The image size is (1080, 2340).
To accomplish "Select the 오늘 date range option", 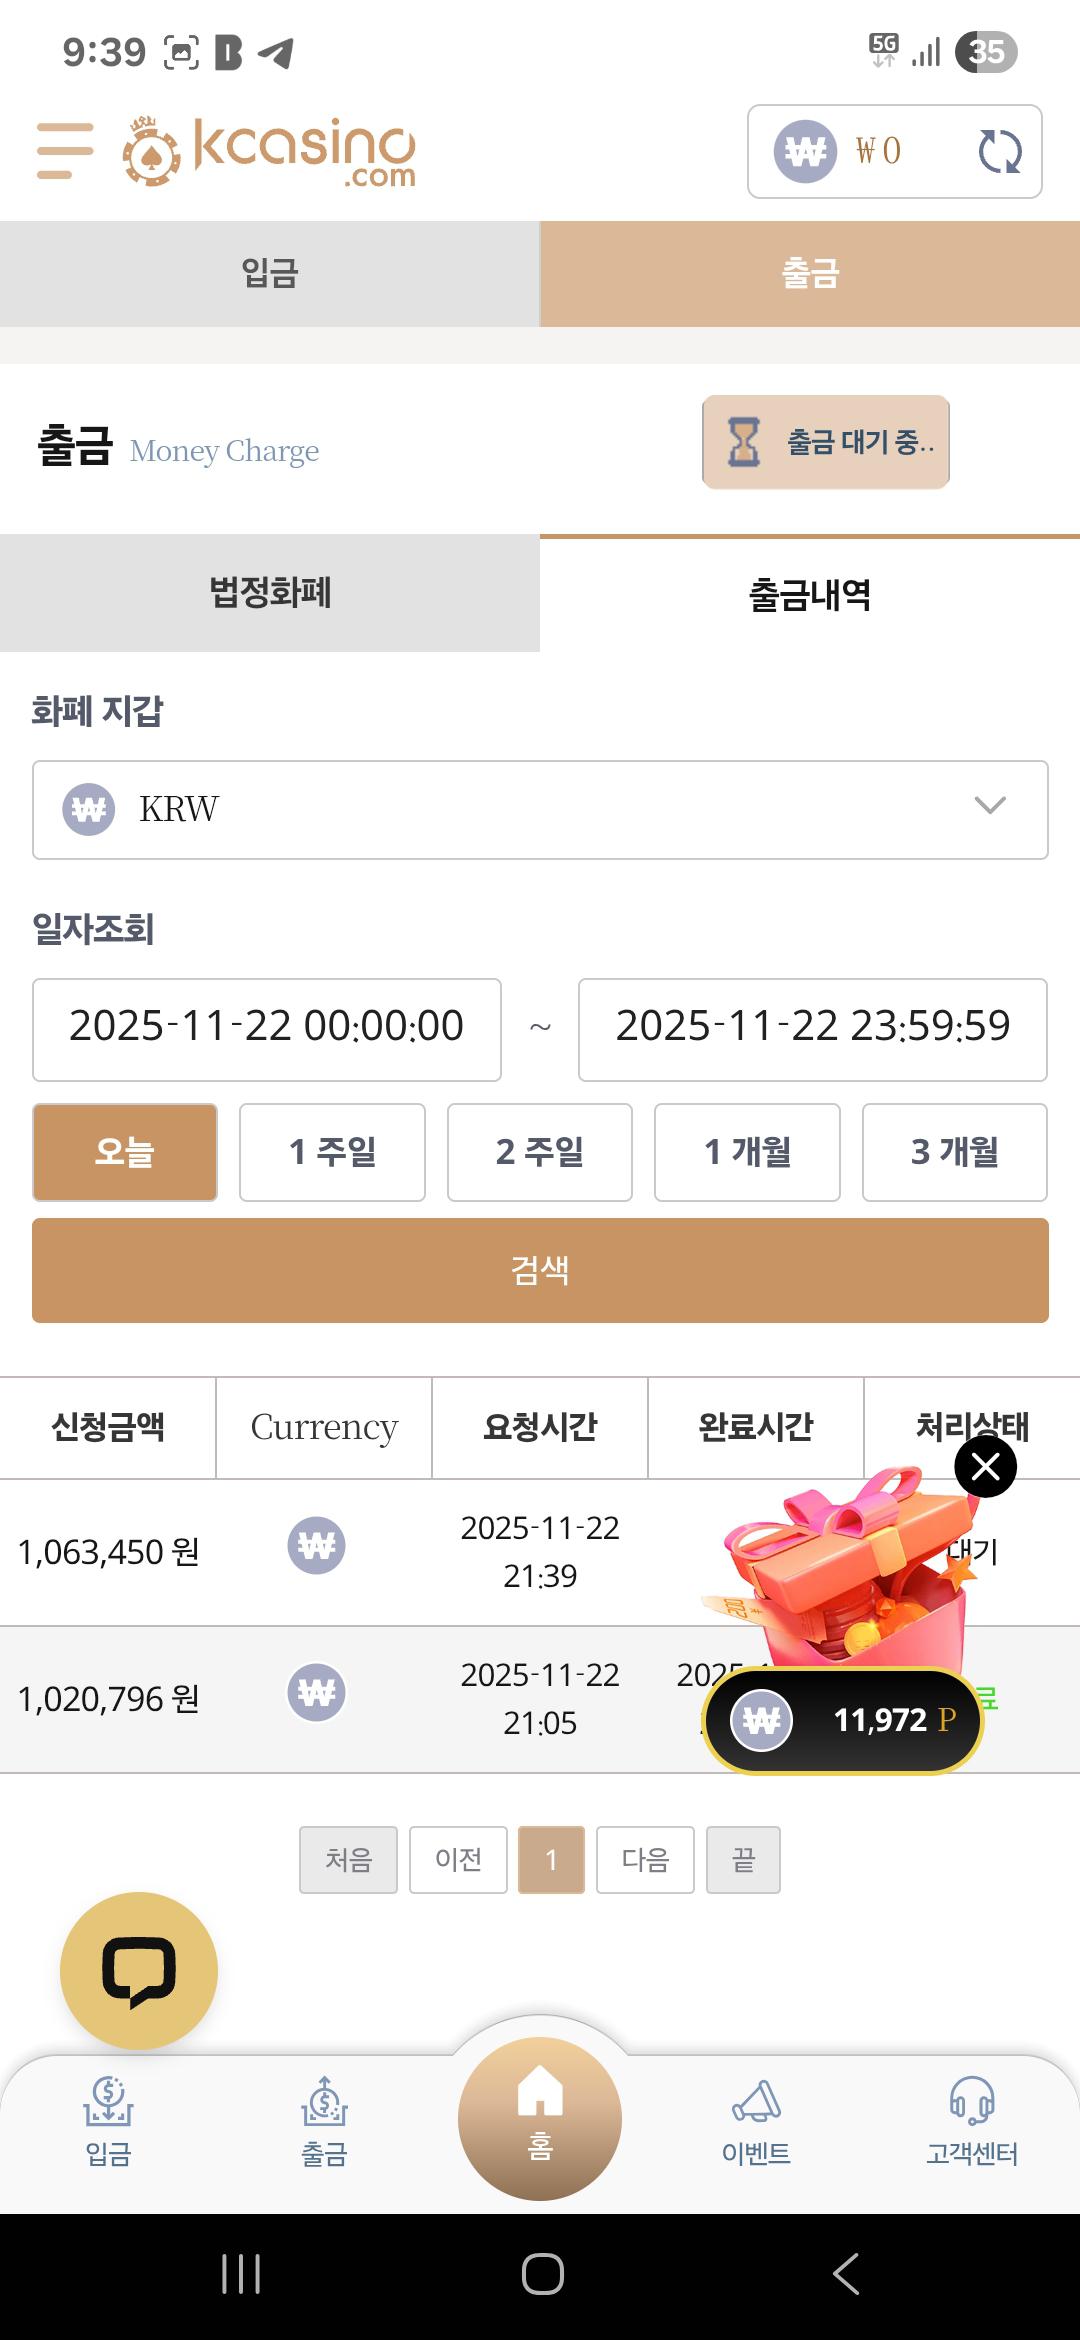I will coord(125,1152).
